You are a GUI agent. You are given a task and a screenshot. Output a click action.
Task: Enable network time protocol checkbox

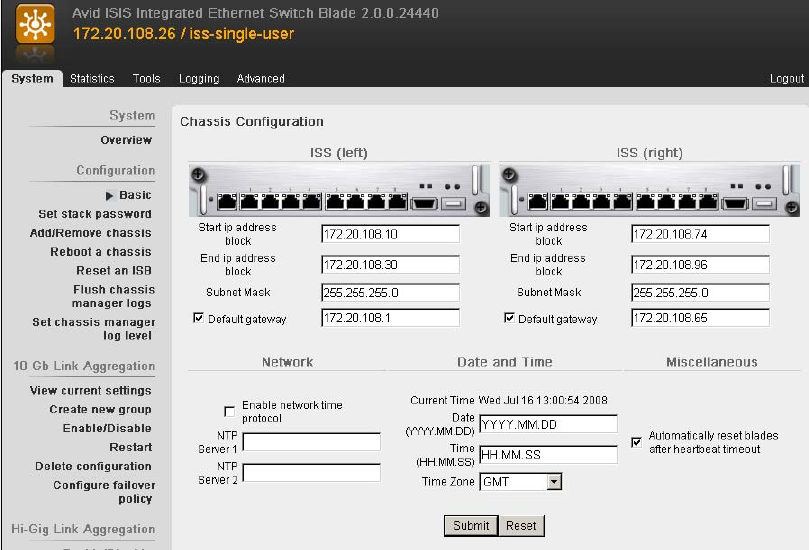pyautogui.click(x=230, y=411)
